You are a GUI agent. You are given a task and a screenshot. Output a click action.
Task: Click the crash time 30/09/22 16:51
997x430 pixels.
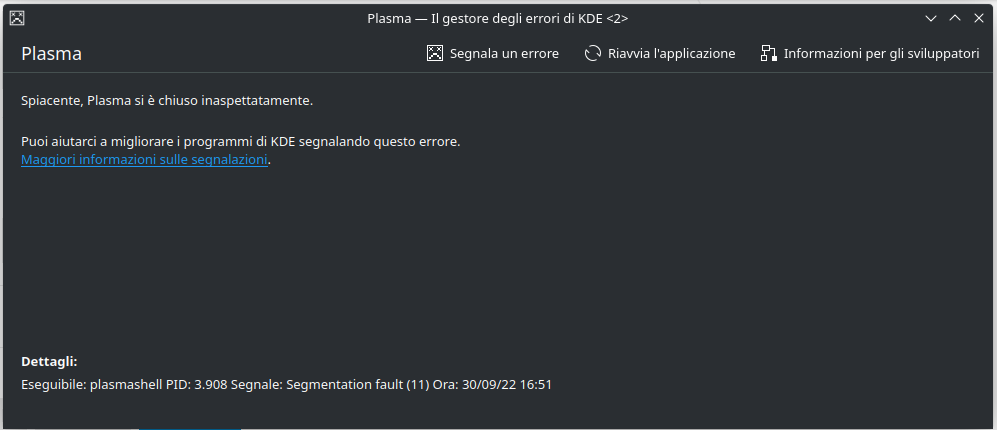pos(507,384)
